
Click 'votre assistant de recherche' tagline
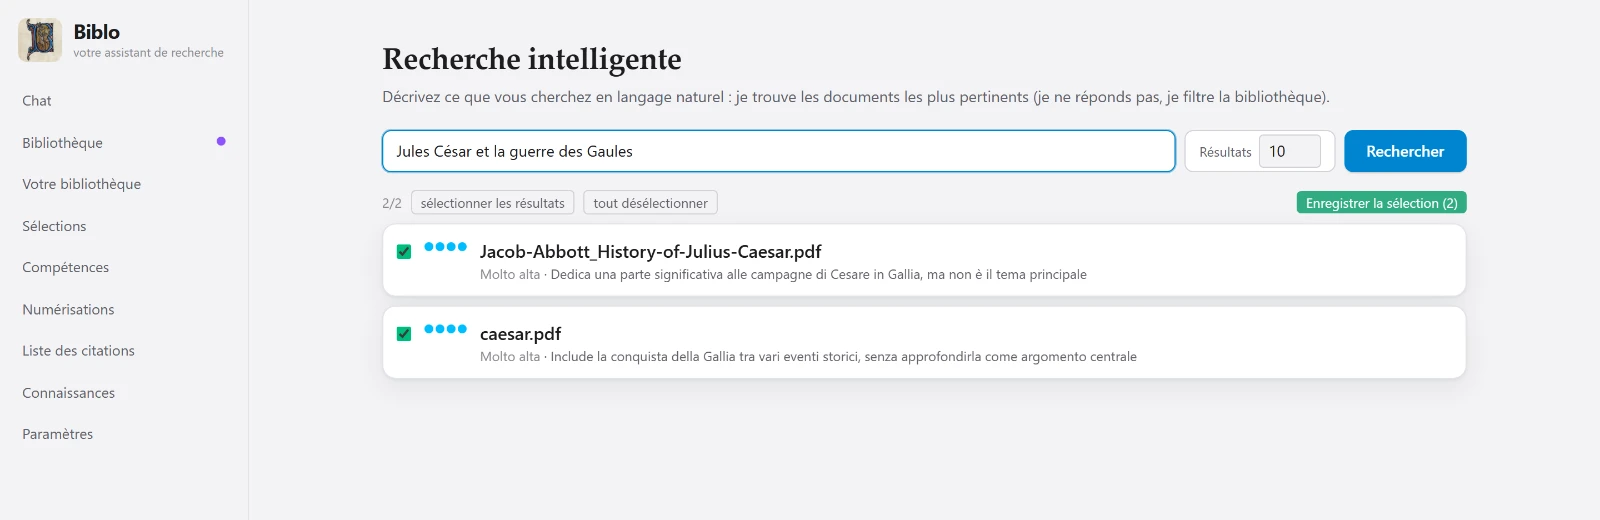pos(148,53)
